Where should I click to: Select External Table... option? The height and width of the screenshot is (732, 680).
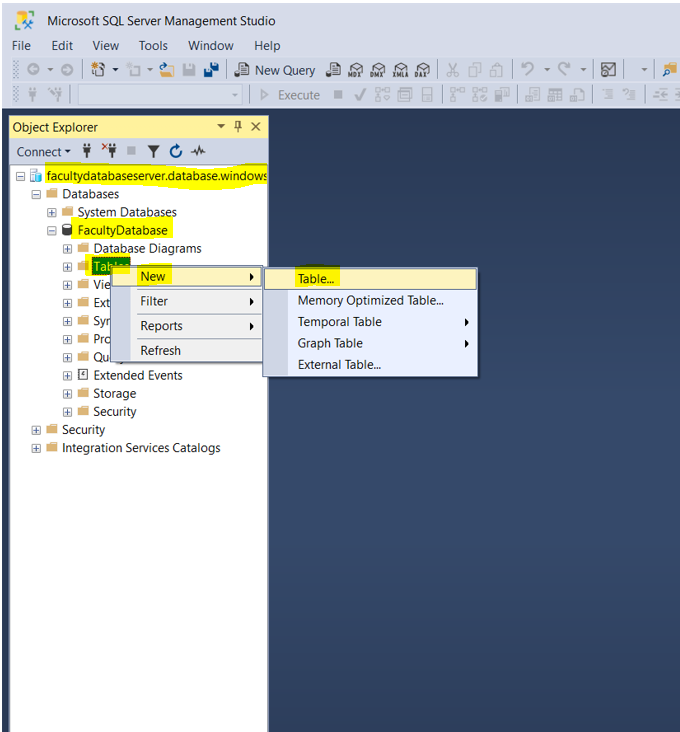point(371,365)
